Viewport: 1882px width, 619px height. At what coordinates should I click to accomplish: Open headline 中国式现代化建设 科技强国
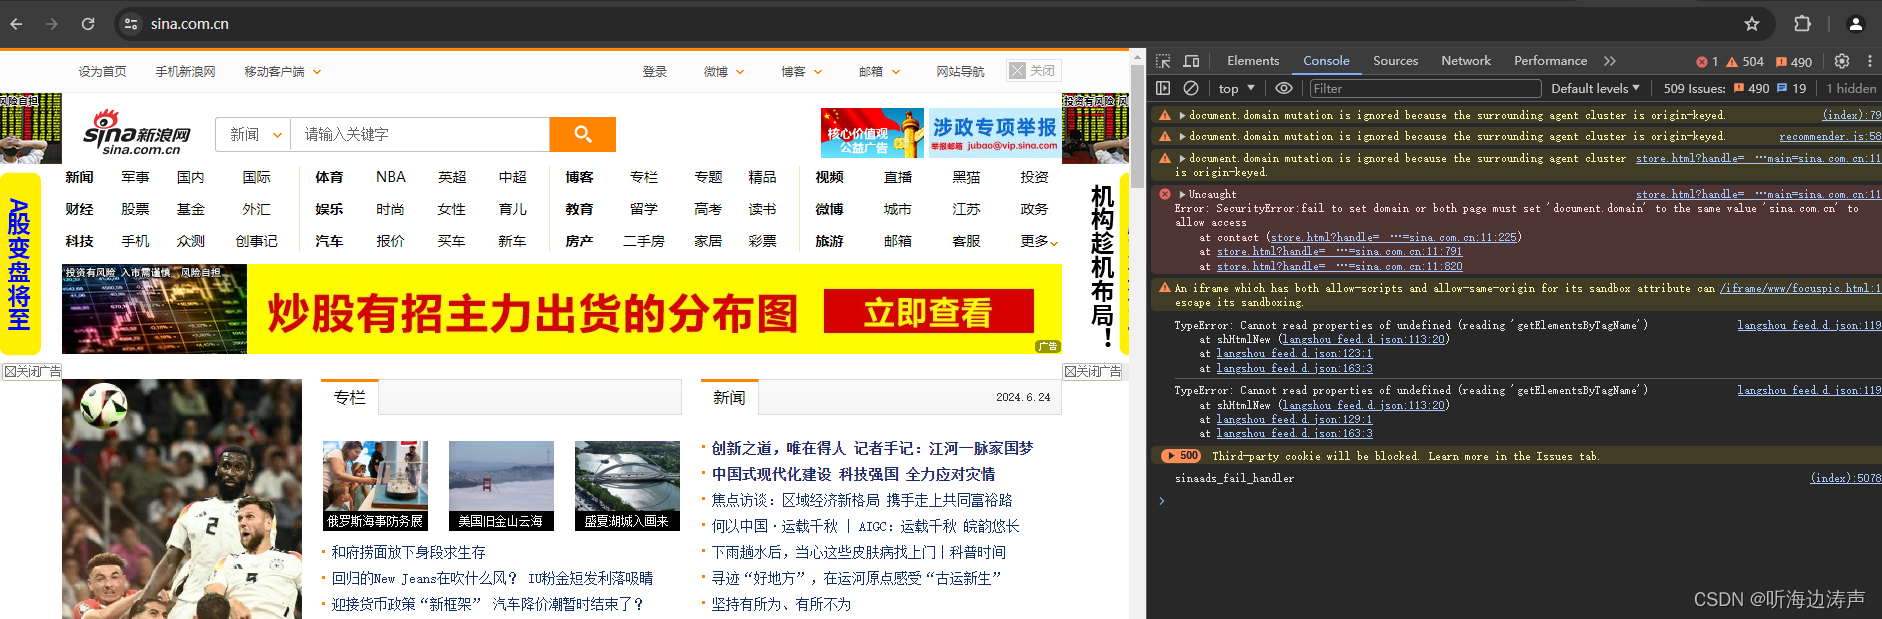853,474
